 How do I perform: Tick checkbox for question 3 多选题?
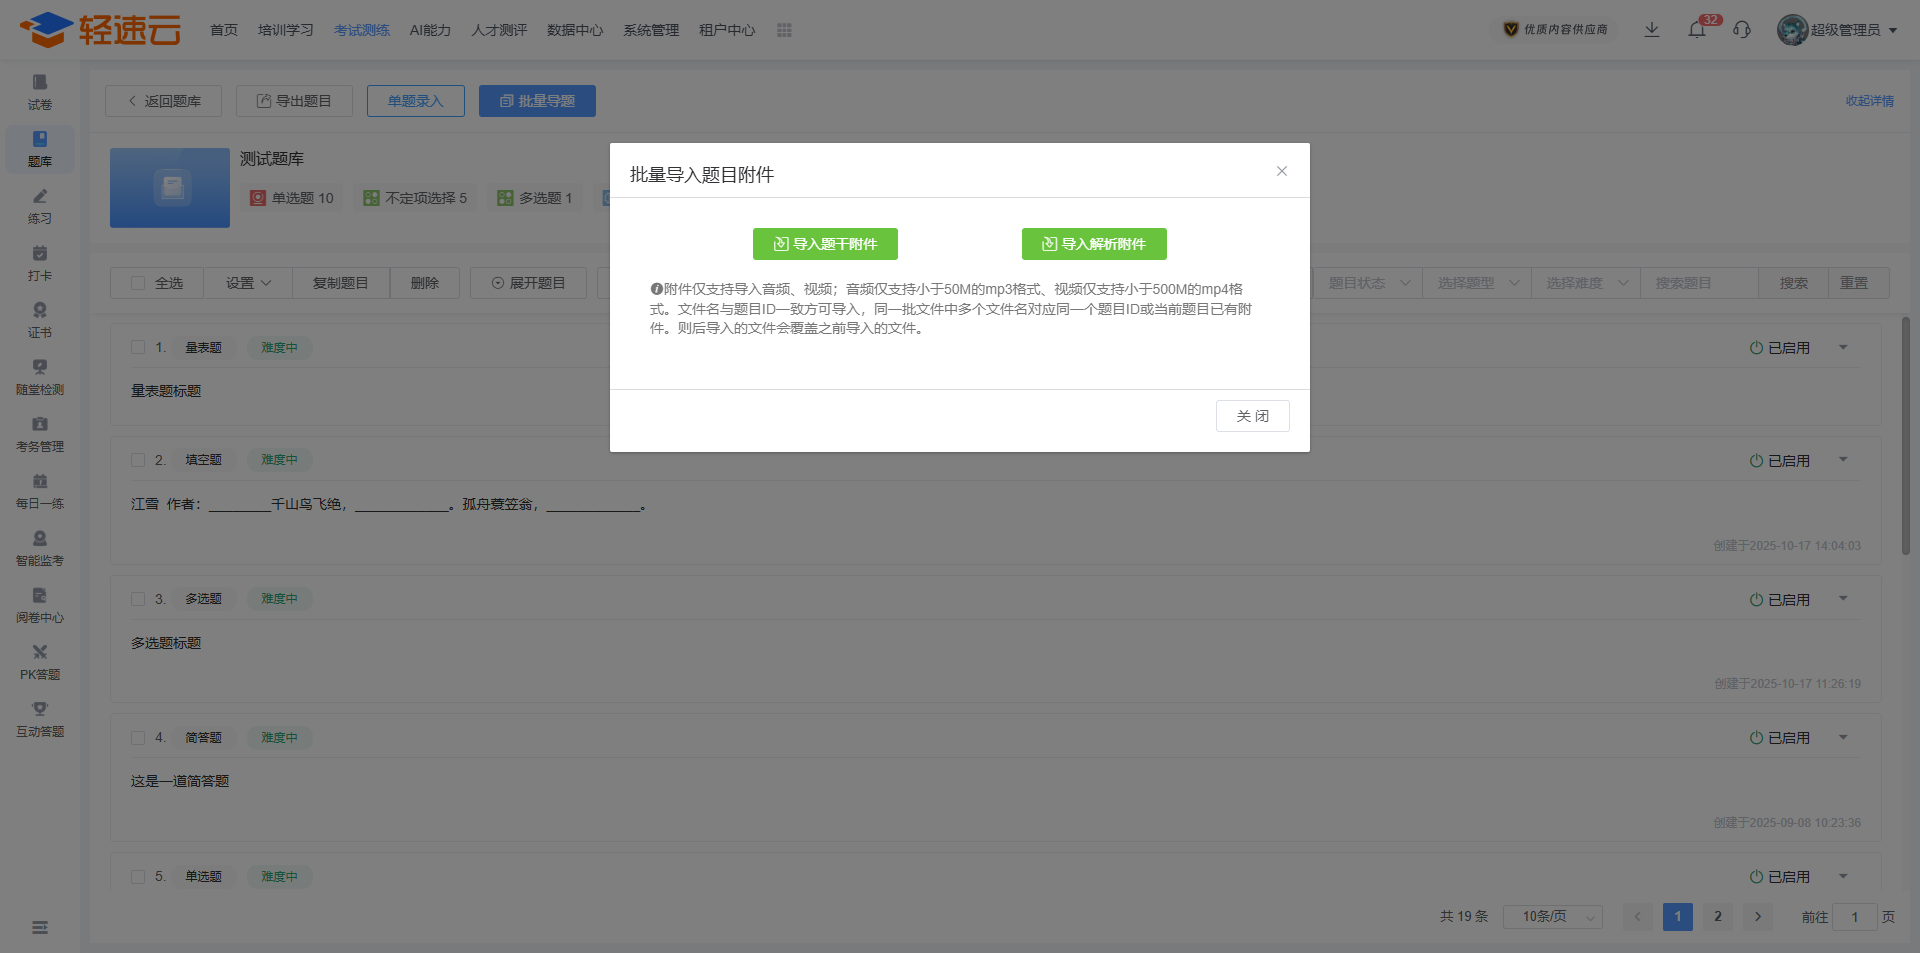point(138,599)
